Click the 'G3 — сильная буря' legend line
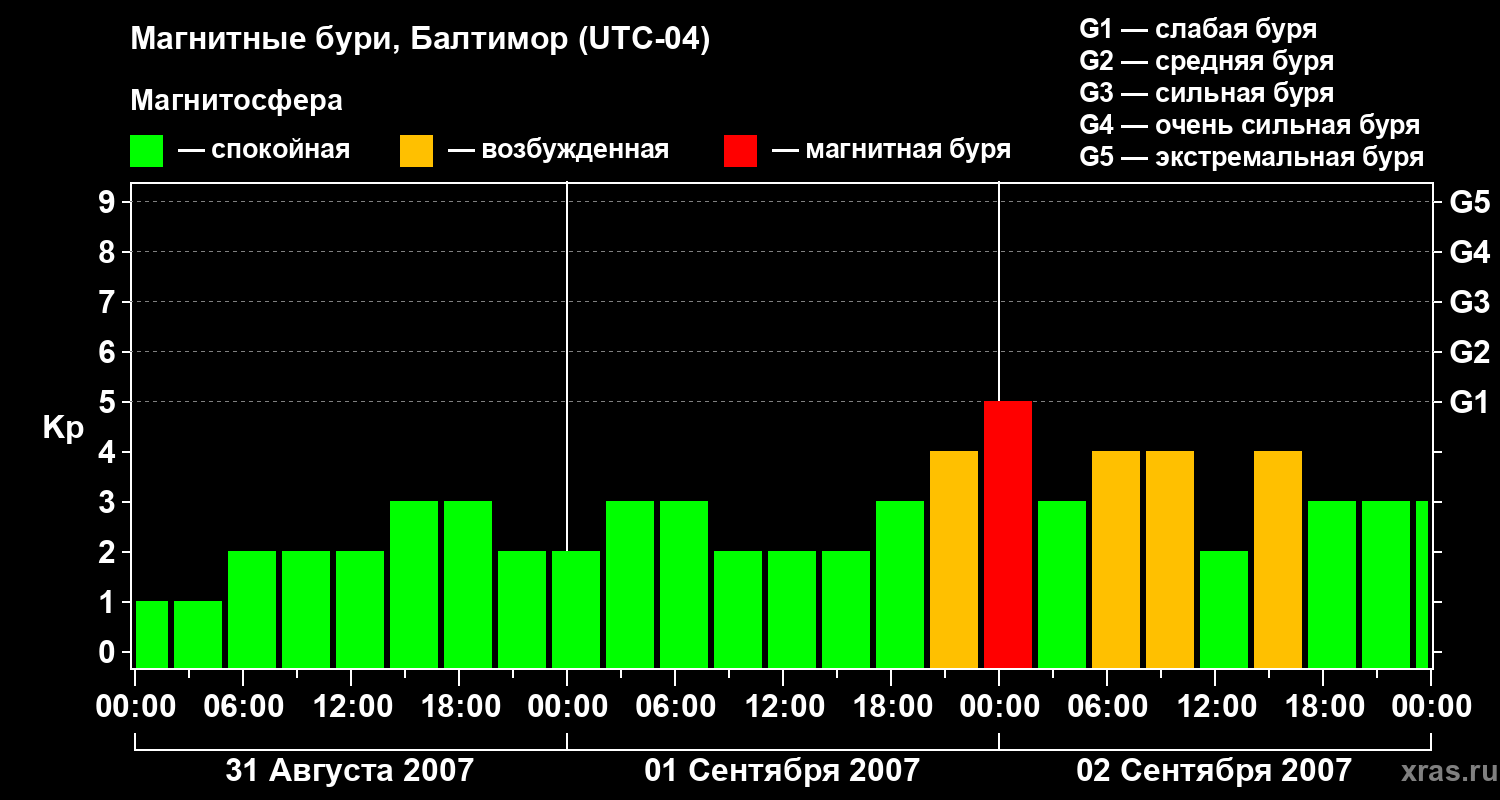Image resolution: width=1500 pixels, height=800 pixels. [1207, 93]
